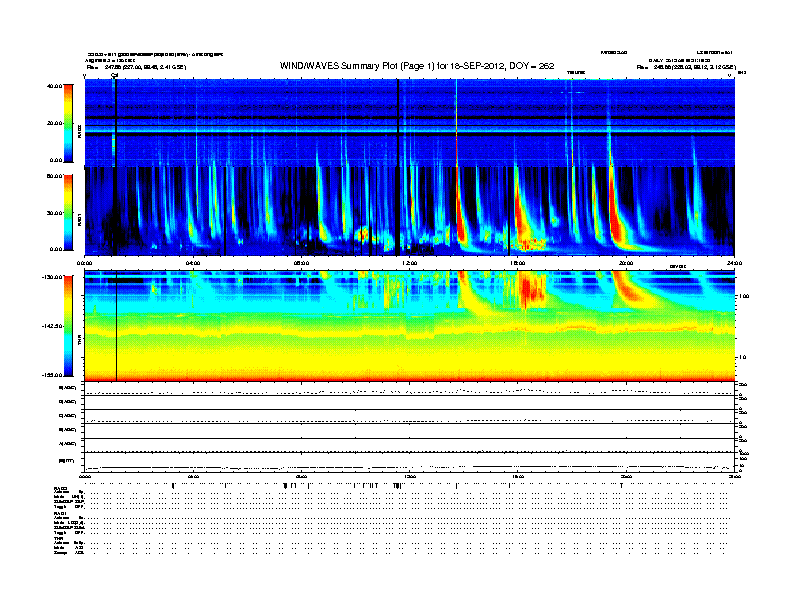Viewport: 792px width, 612px height.
Task: Click top-right Rs position text line
Action: pyautogui.click(x=686, y=67)
